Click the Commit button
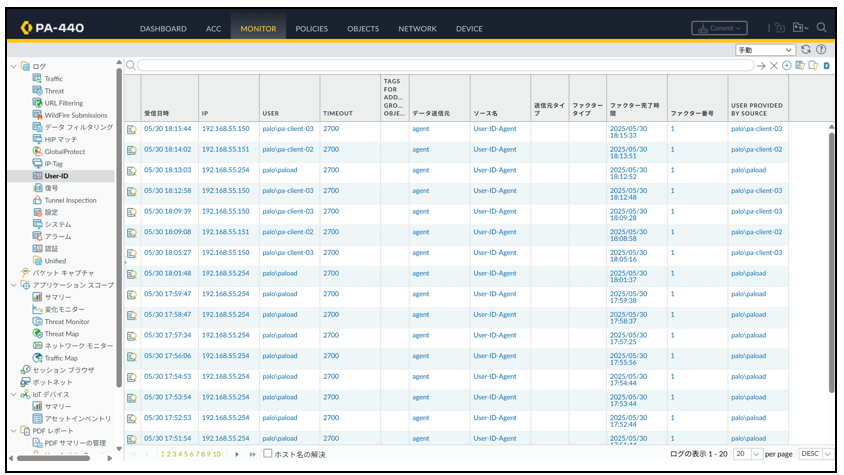The image size is (844, 475). pyautogui.click(x=719, y=28)
